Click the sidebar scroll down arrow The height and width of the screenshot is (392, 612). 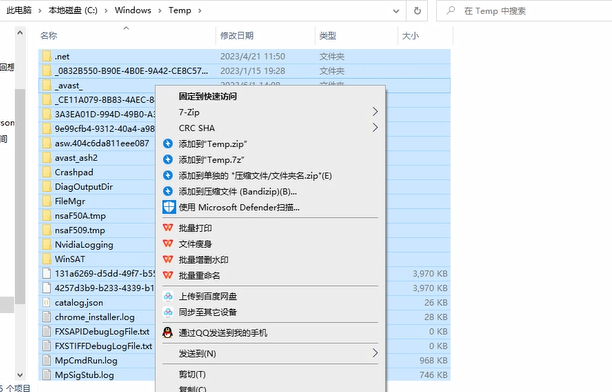tap(20, 375)
